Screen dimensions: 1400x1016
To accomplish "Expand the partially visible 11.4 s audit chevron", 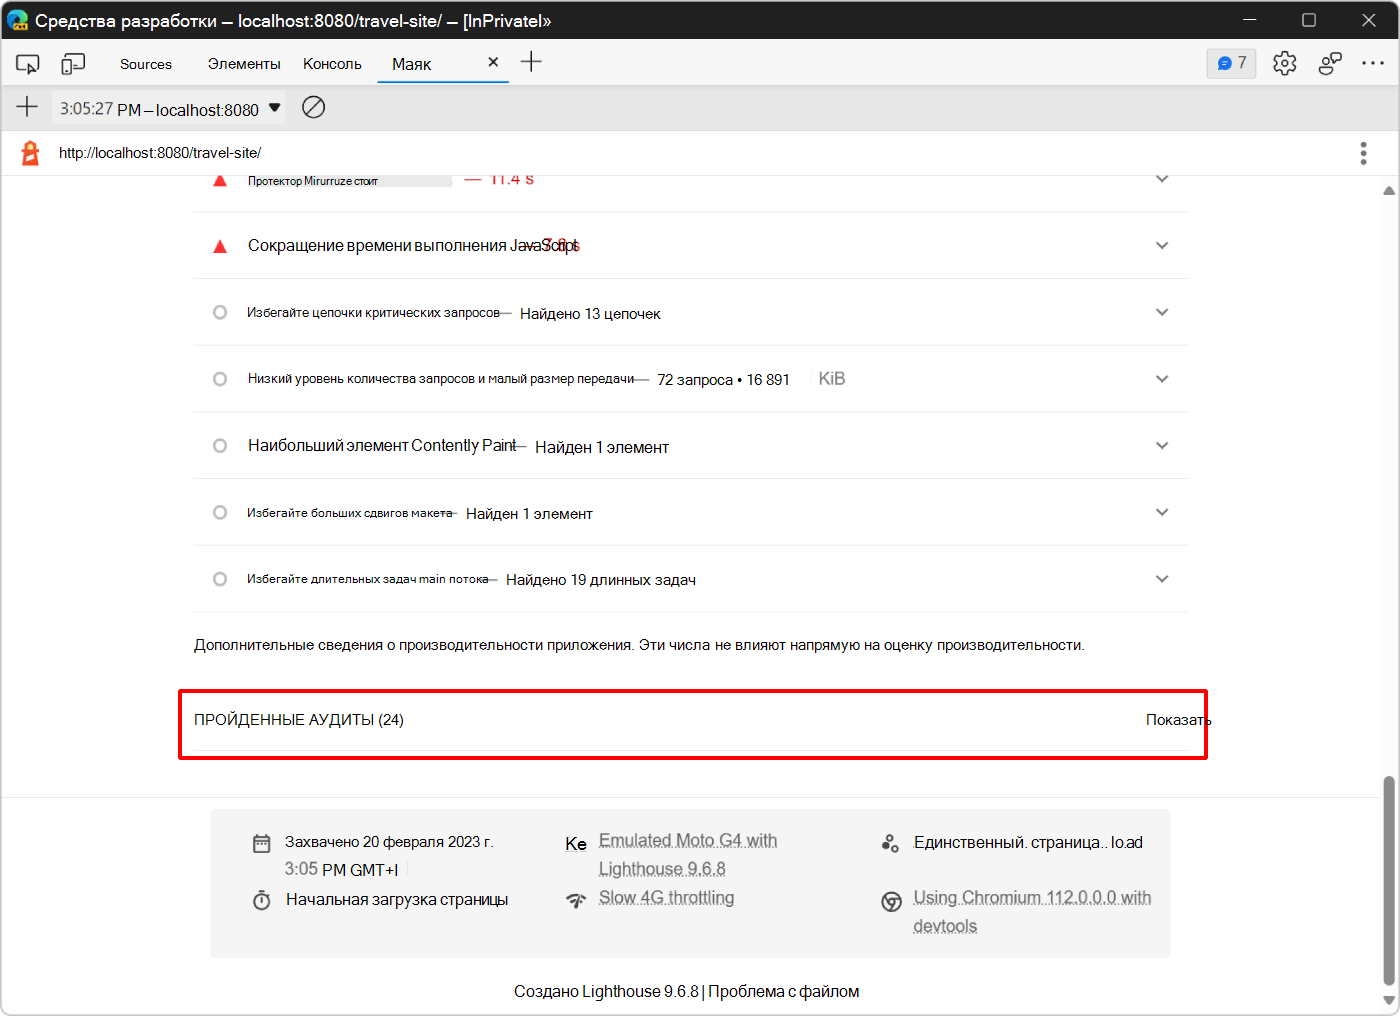I will (x=1162, y=180).
